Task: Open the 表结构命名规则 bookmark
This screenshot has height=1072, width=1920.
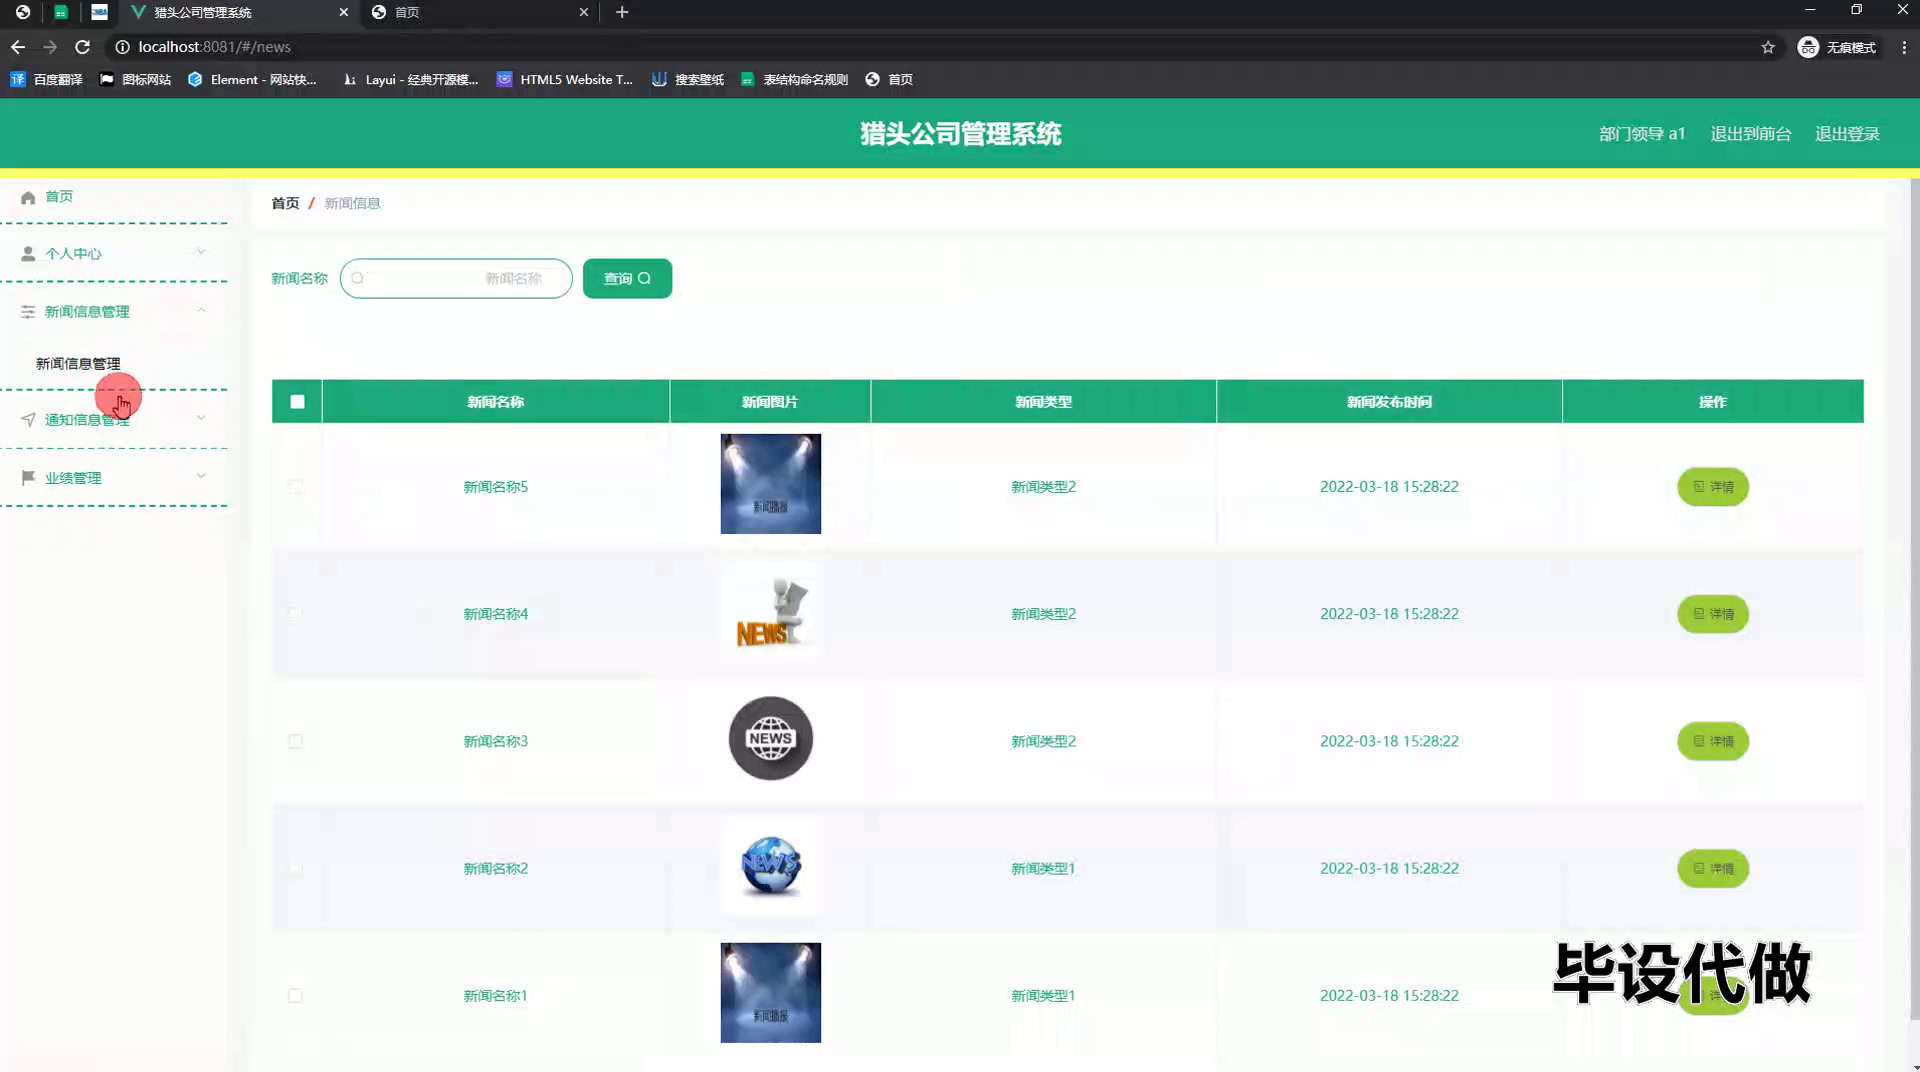Action: 795,80
